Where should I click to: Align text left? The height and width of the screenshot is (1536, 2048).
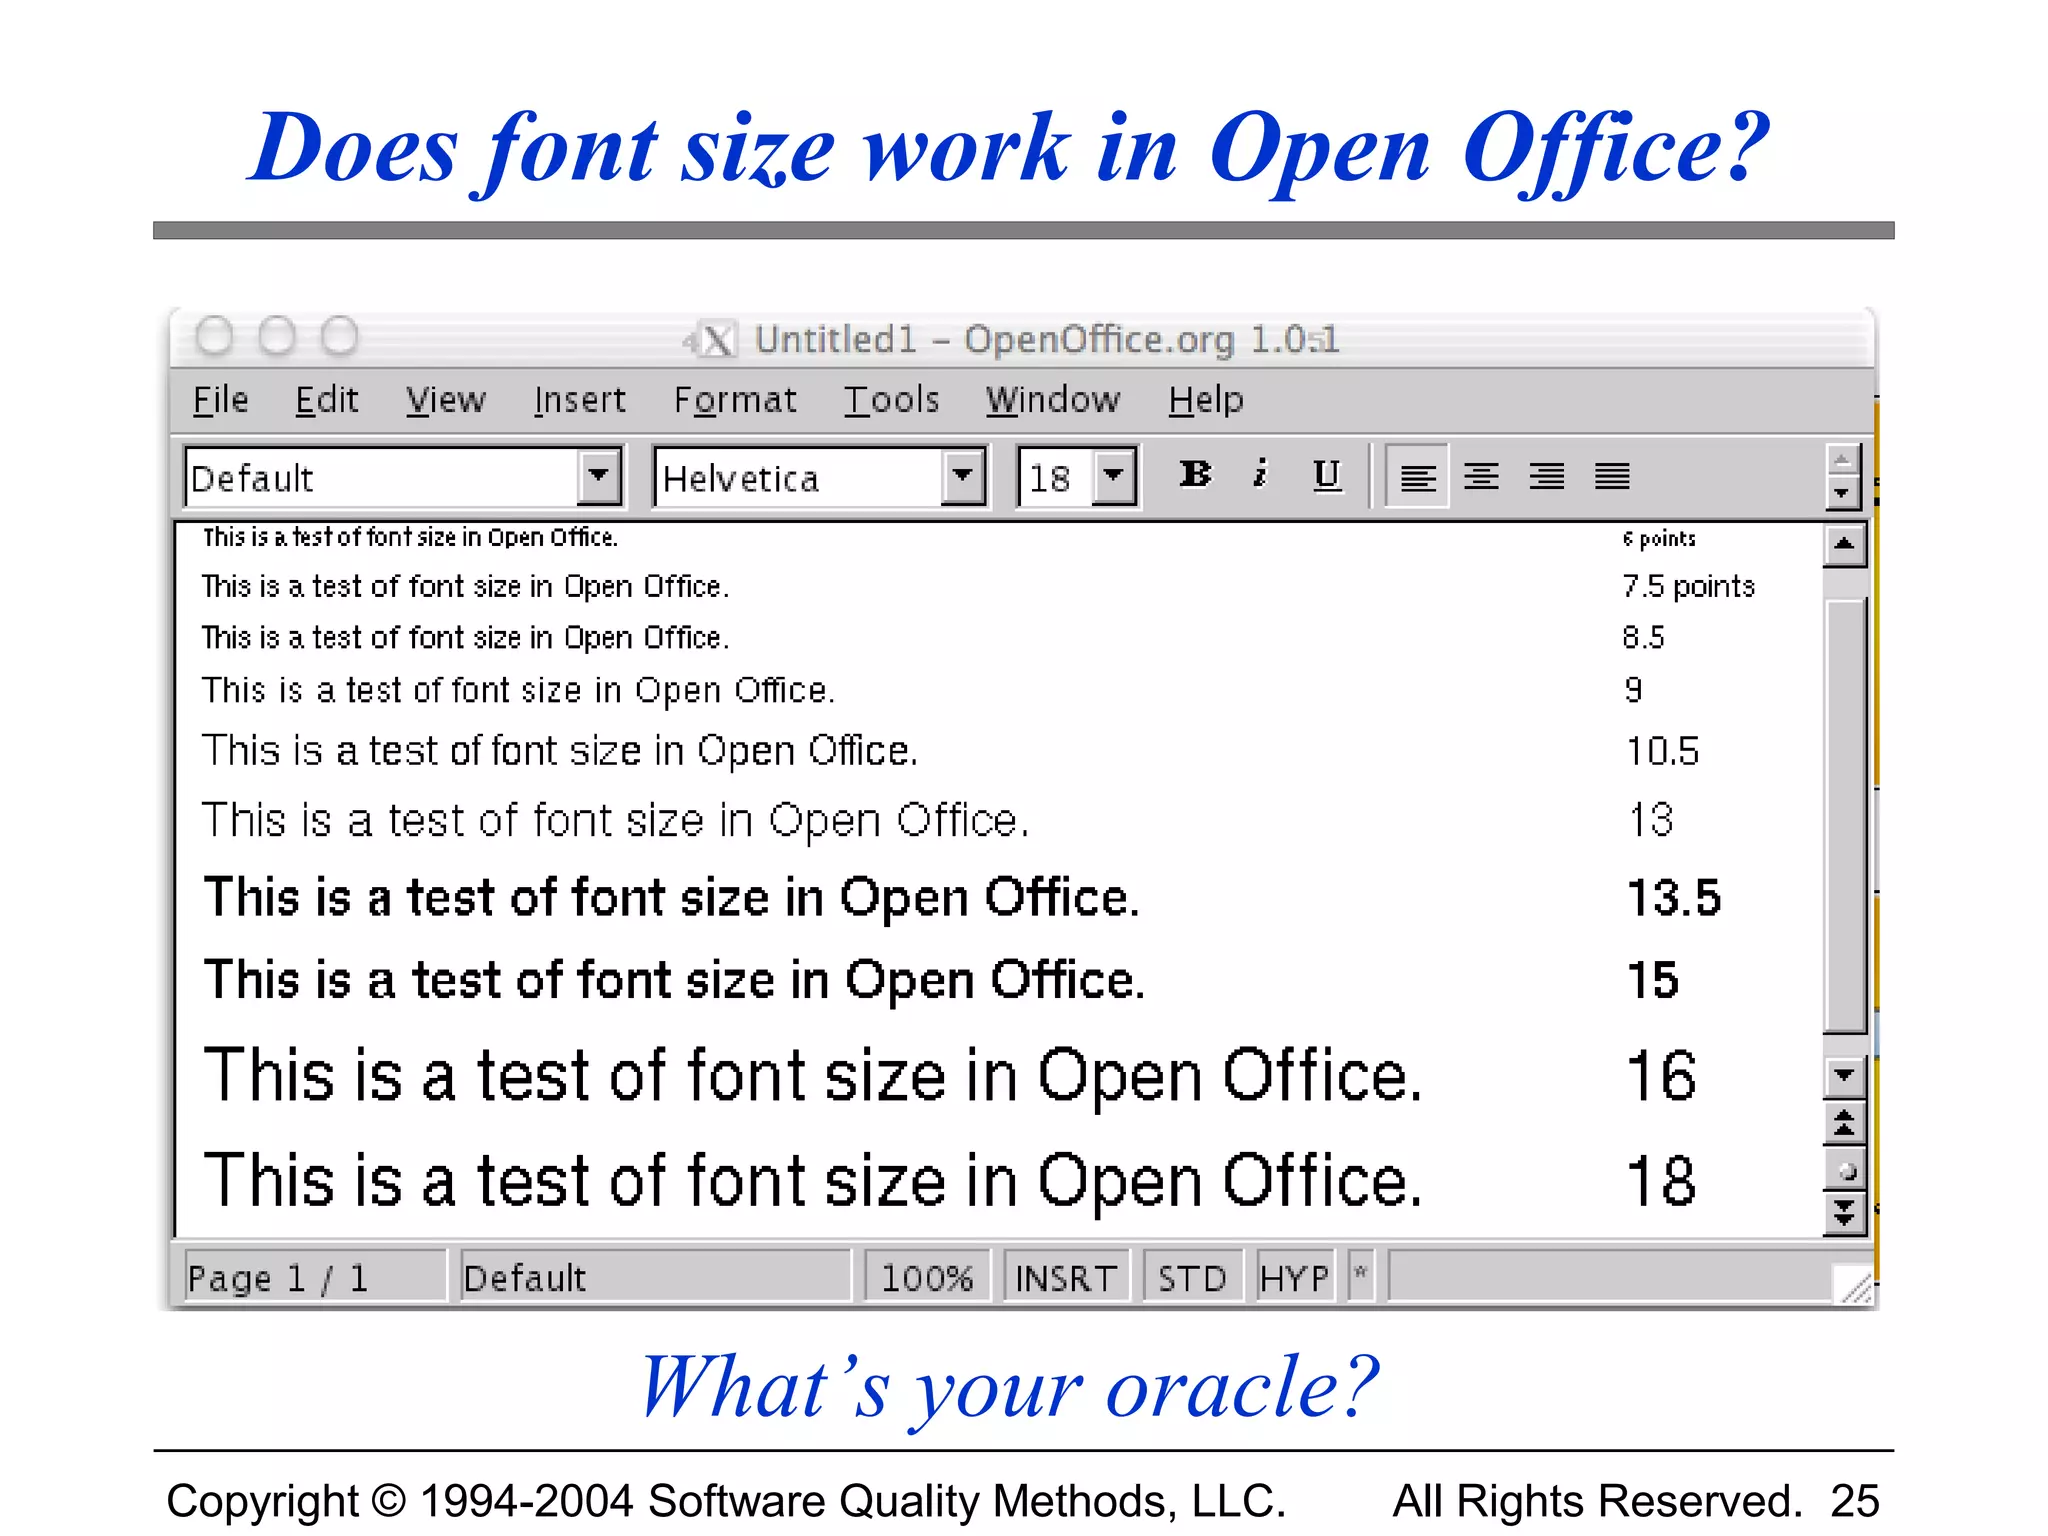click(x=1417, y=477)
